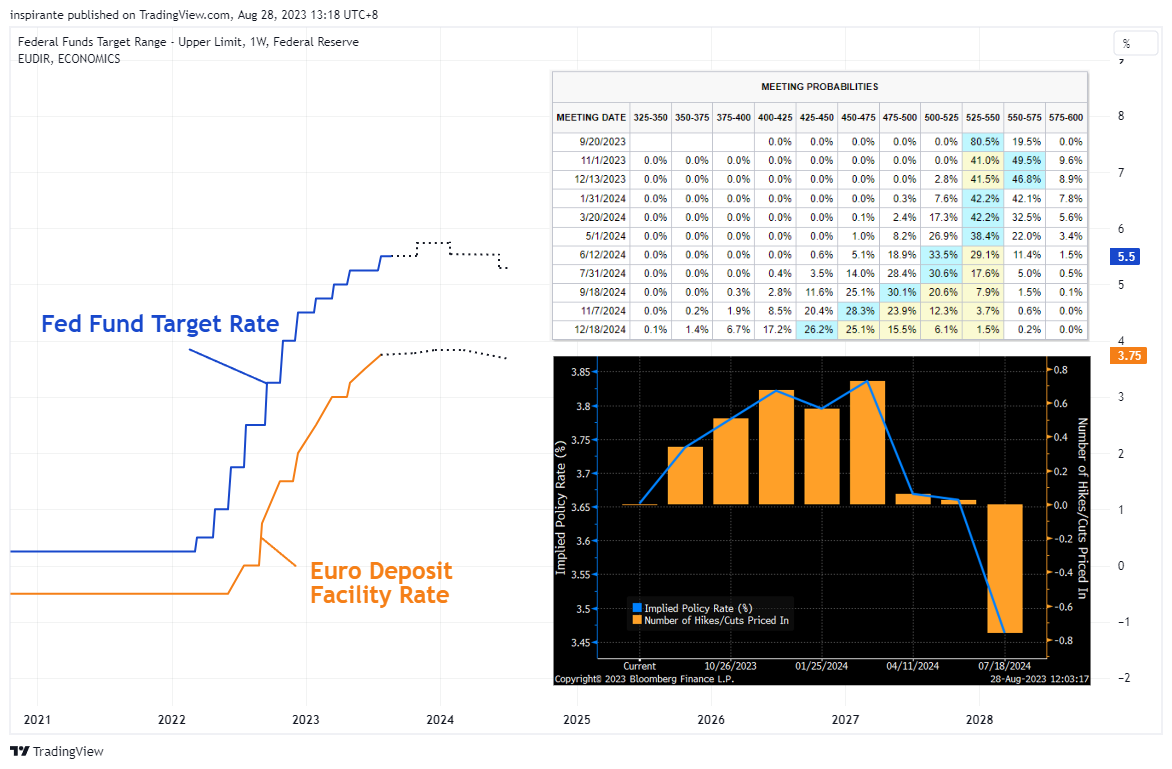
Task: Click the 2024 year on time axis
Action: [x=440, y=720]
